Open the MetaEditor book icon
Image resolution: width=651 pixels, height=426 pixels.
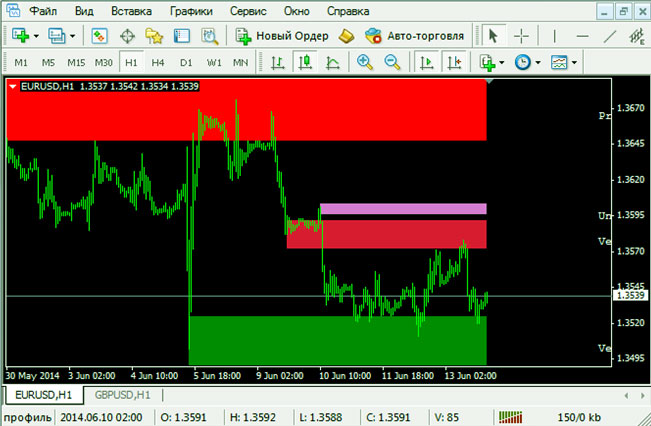click(347, 36)
